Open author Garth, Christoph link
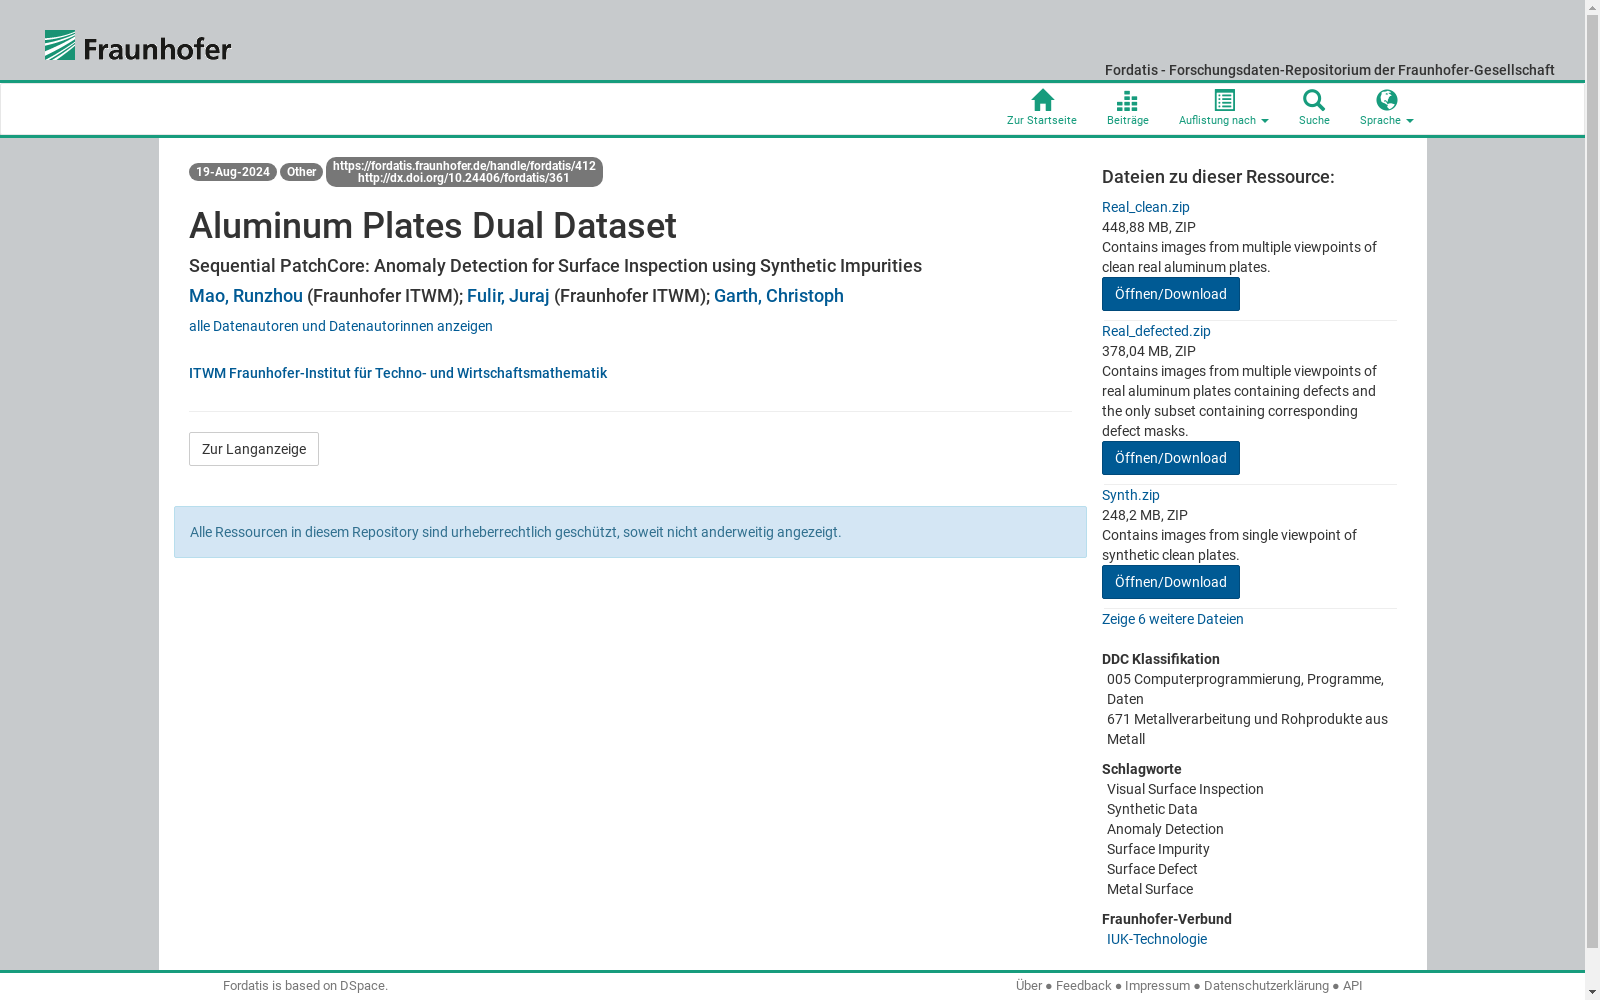 pos(779,296)
